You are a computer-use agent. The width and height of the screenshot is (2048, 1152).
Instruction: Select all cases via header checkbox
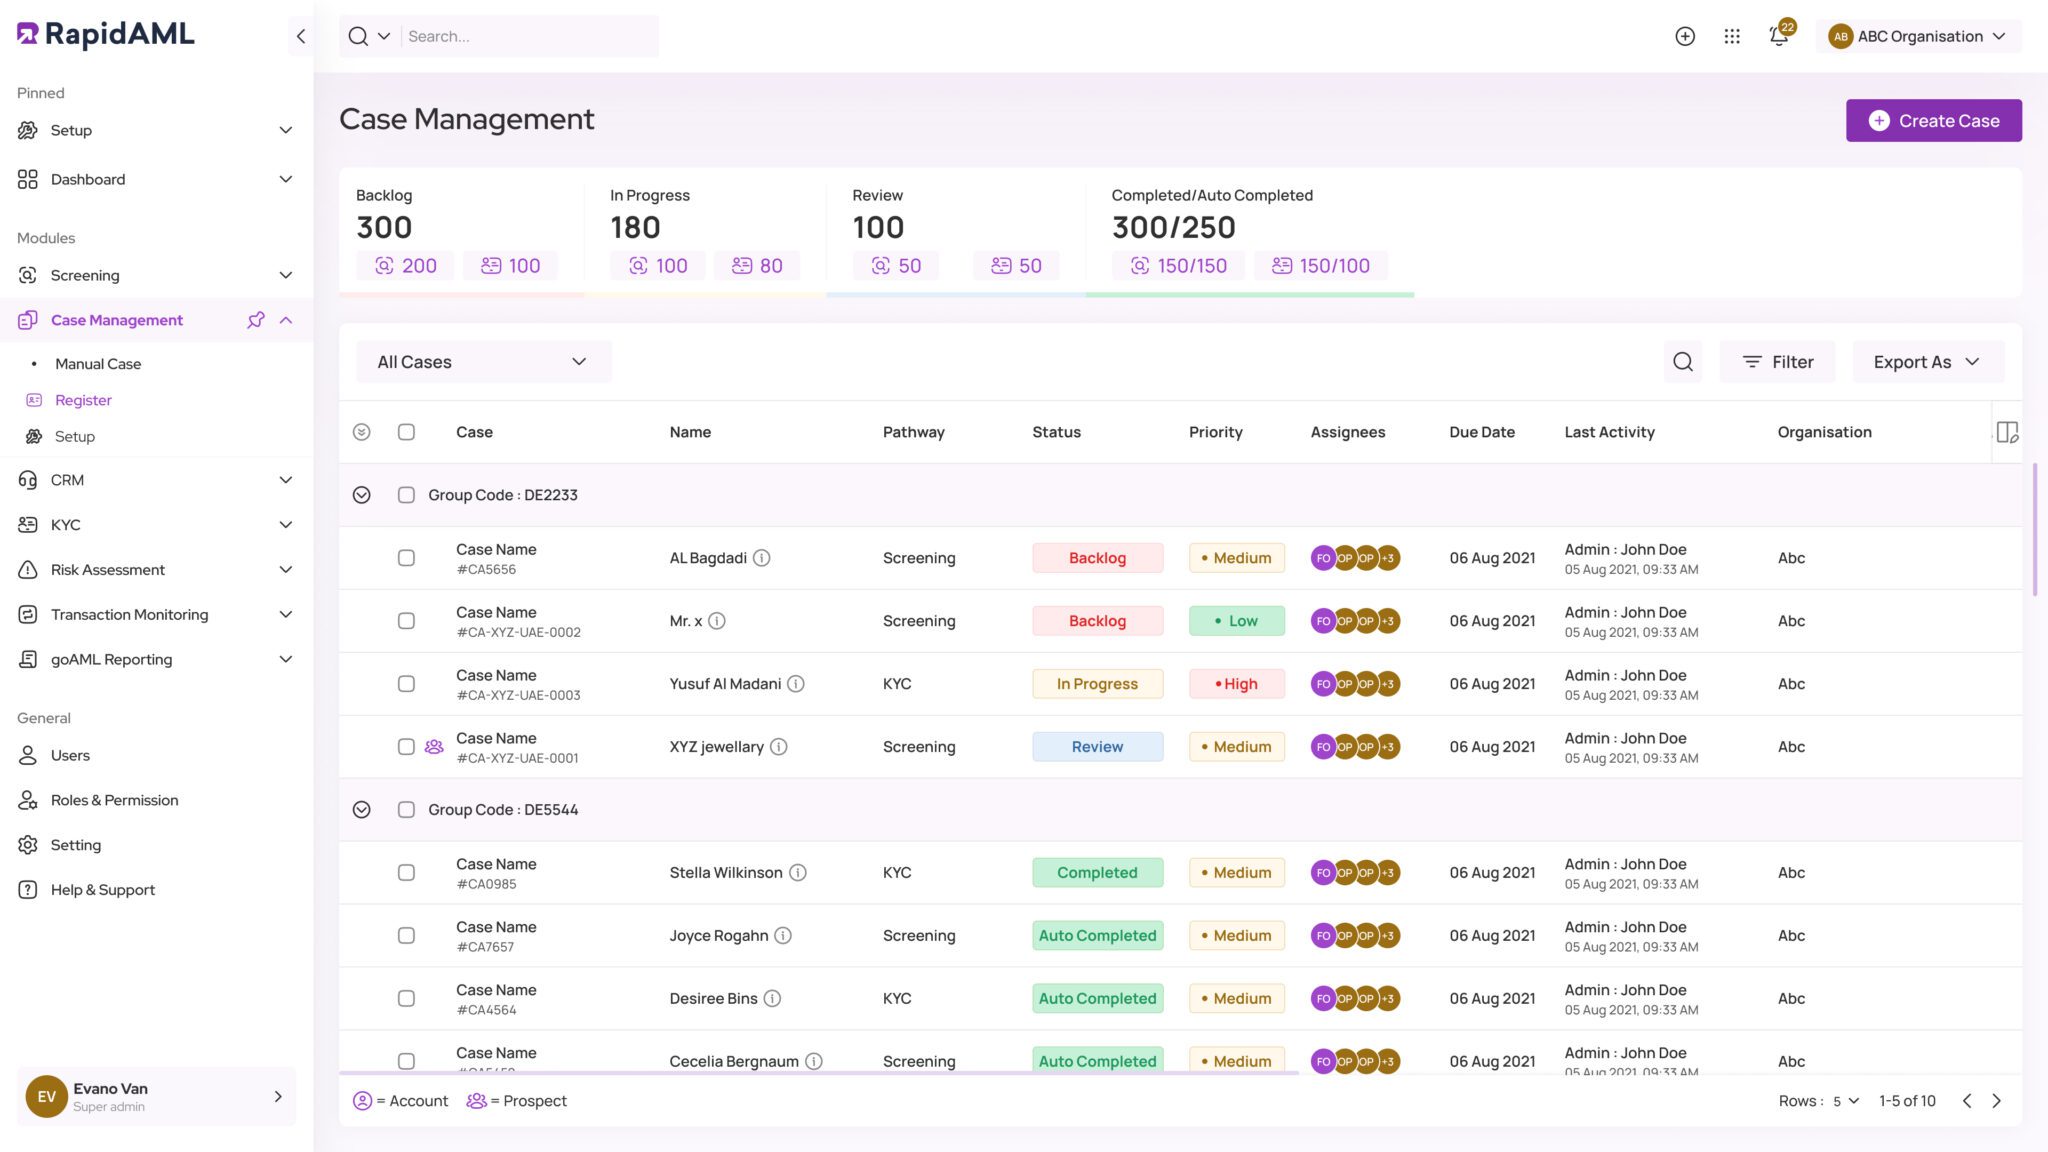click(x=406, y=432)
